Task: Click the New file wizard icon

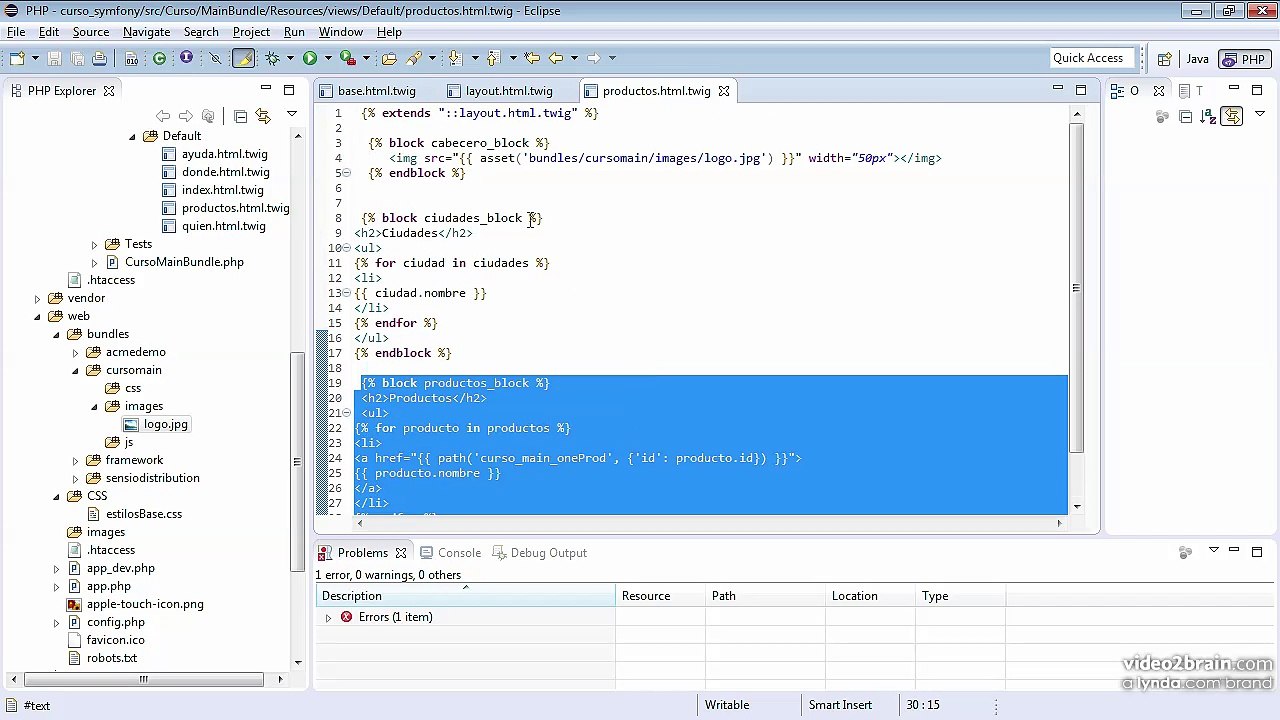Action: point(17,58)
